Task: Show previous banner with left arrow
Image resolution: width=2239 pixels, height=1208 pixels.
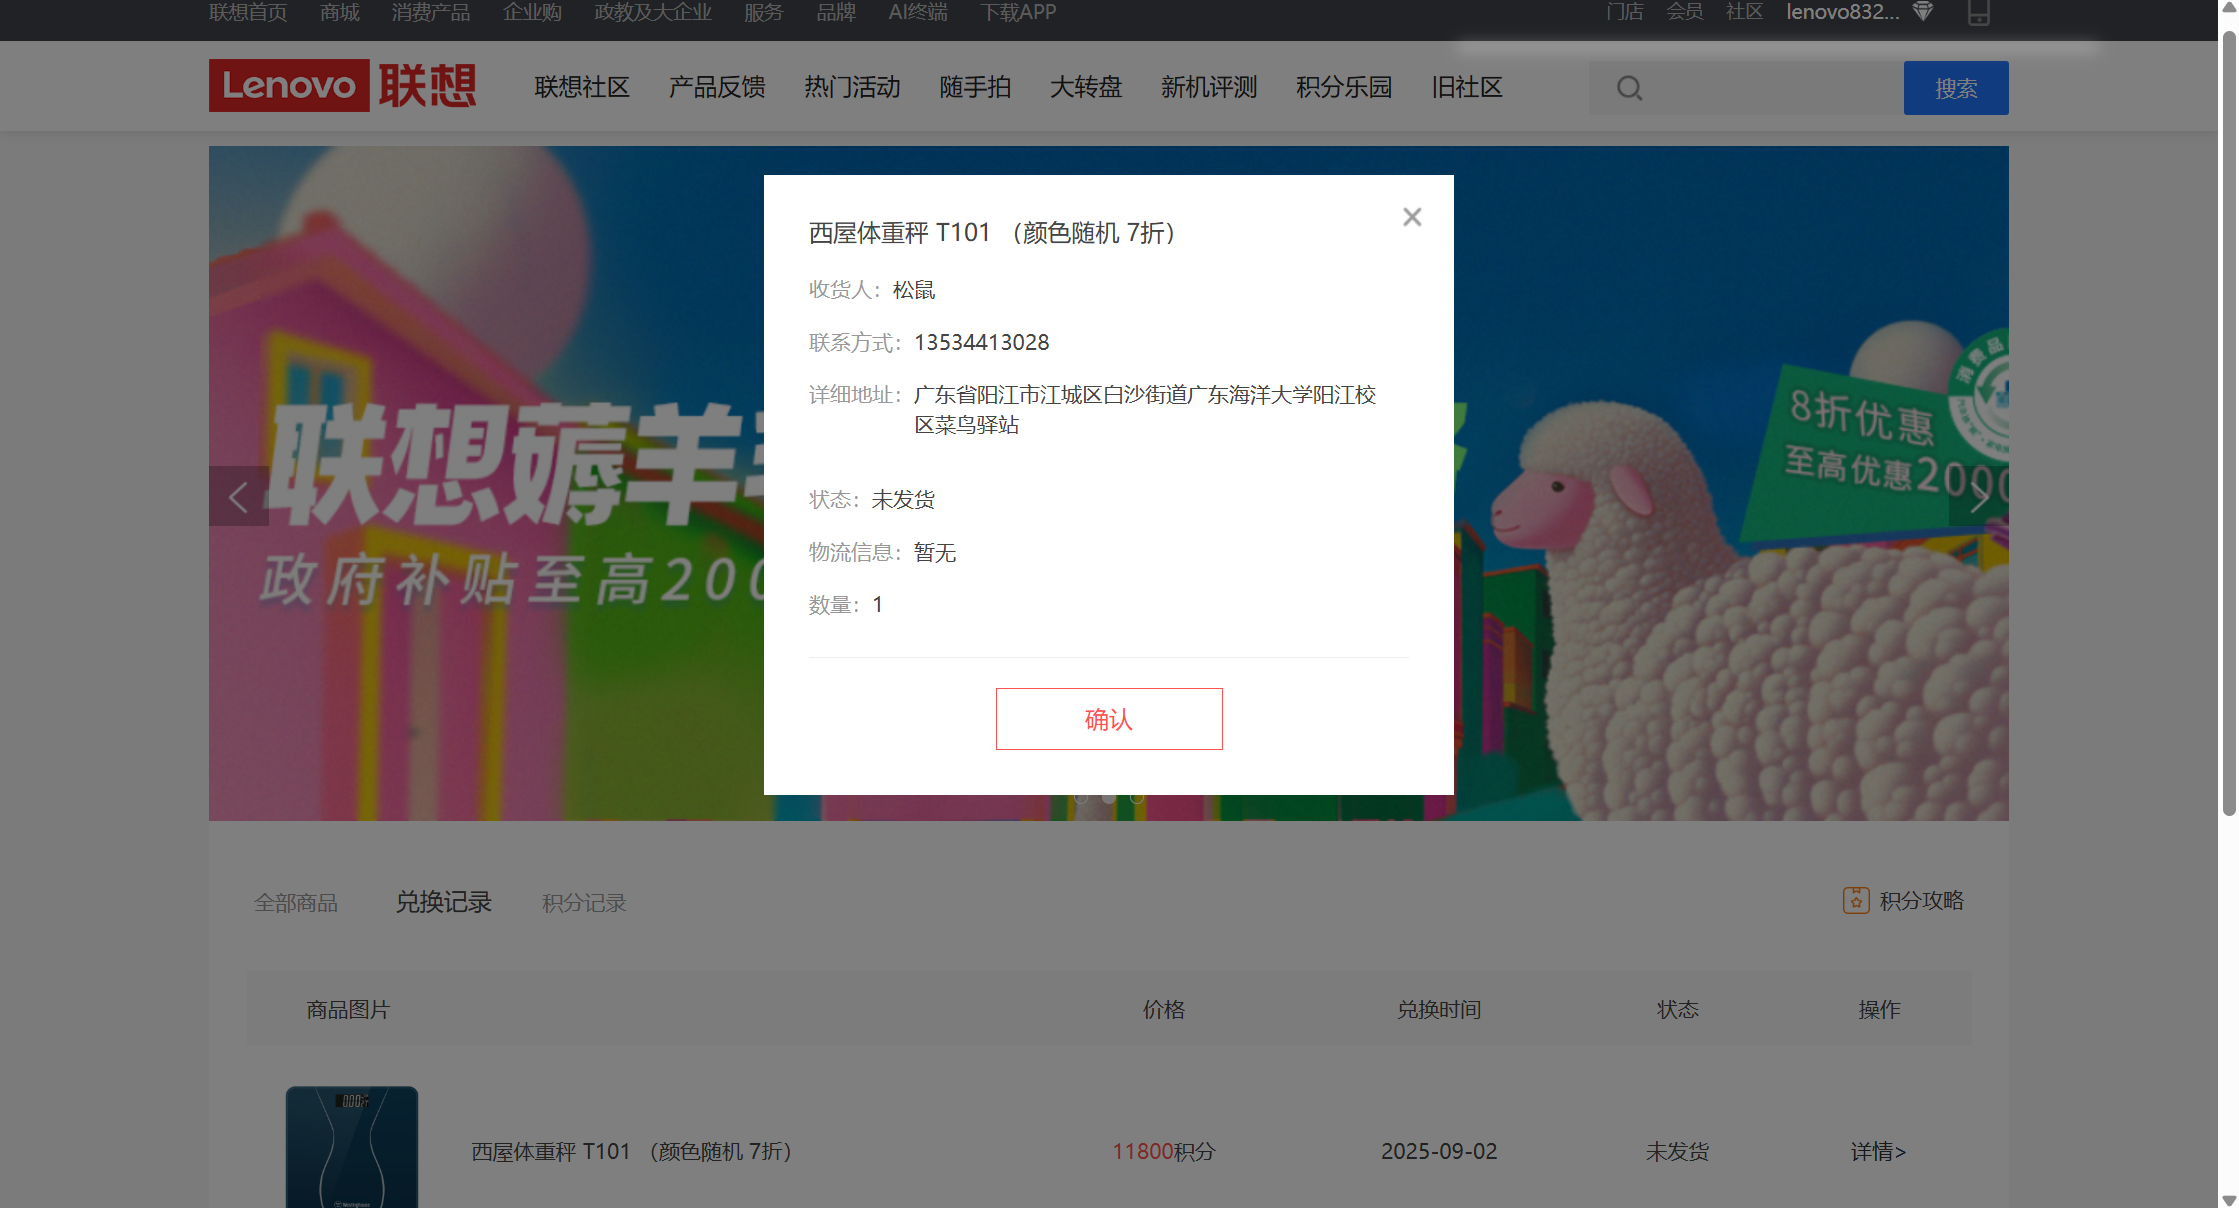Action: click(x=238, y=496)
